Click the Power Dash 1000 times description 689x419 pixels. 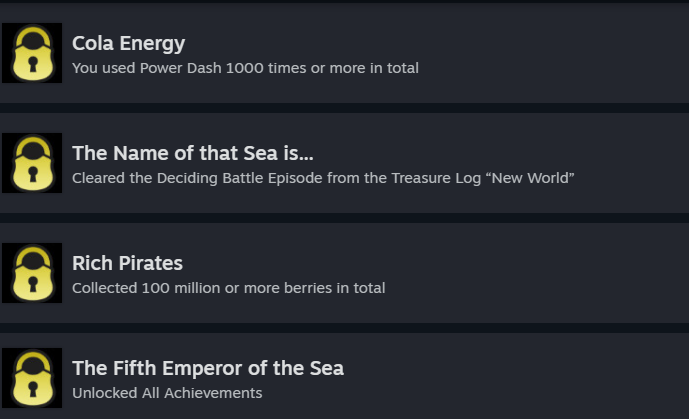245,68
